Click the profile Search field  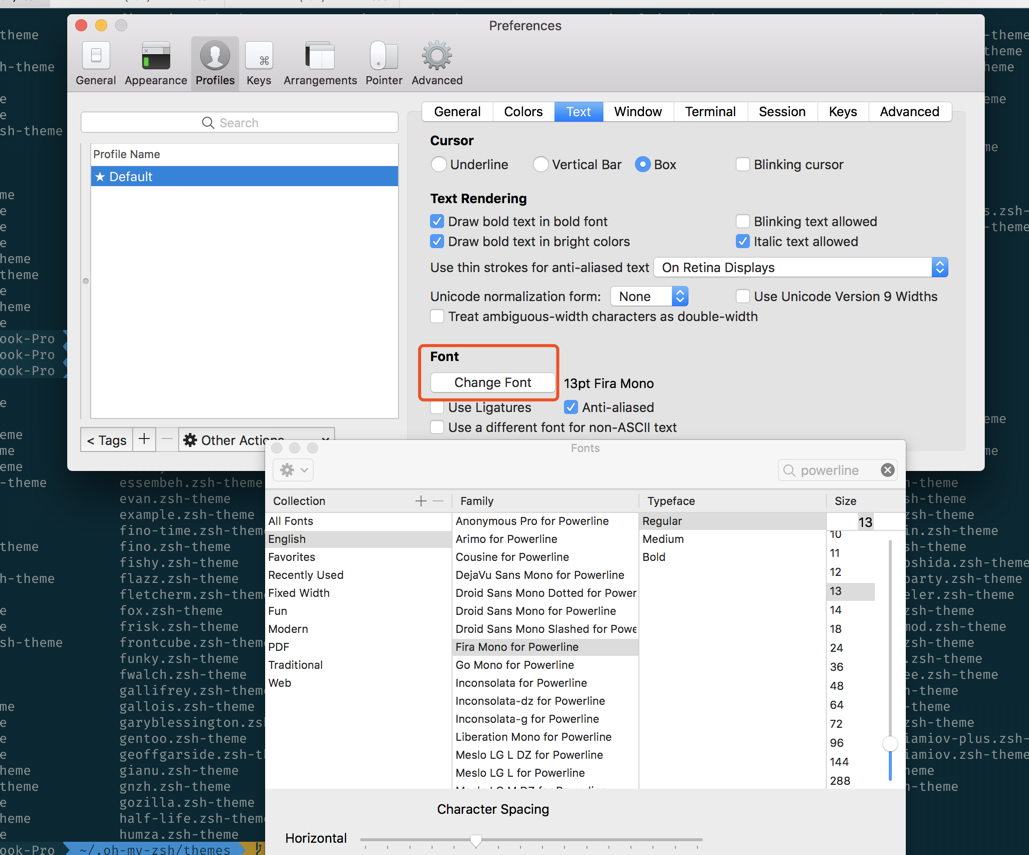tap(239, 123)
